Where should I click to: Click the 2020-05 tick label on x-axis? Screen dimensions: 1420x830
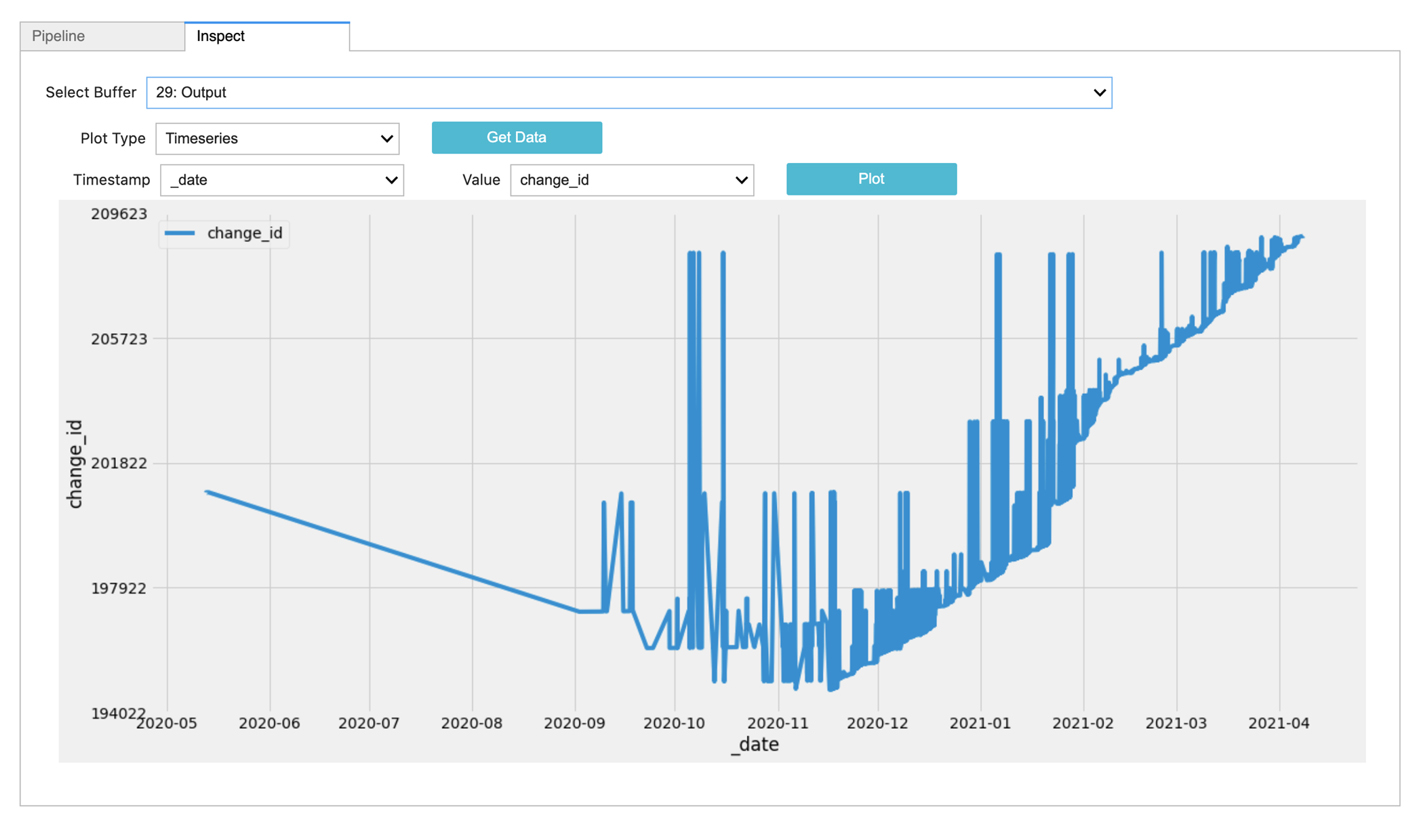[x=166, y=721]
